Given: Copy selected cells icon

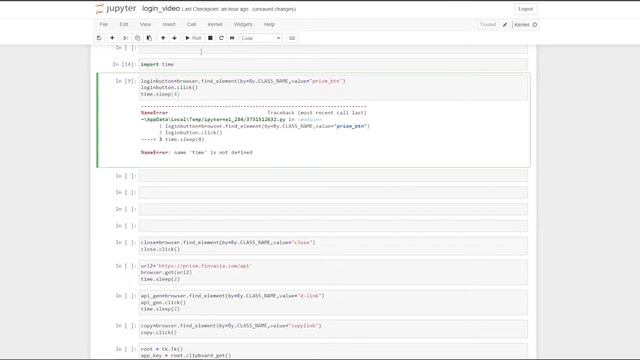Looking at the screenshot, I should click(137, 38).
